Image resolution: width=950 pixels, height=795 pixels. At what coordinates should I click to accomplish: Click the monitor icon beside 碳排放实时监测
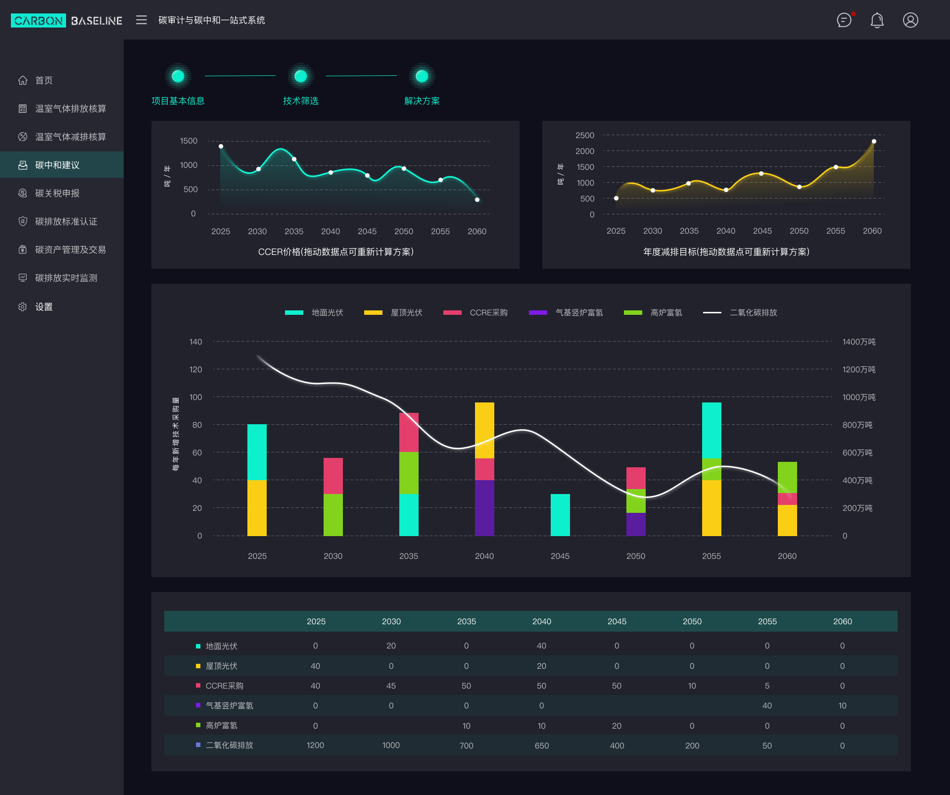[22, 278]
